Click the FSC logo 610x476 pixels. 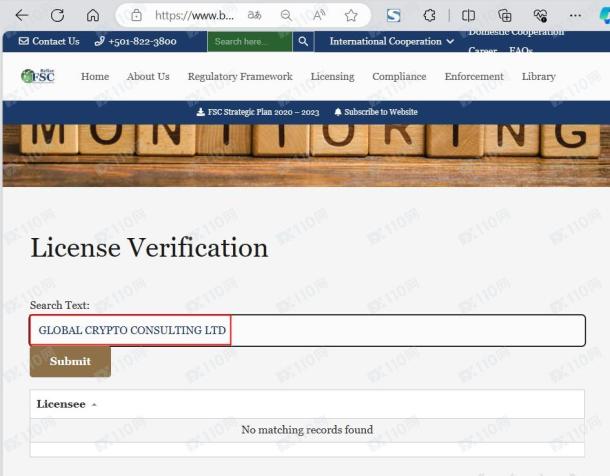click(x=38, y=76)
